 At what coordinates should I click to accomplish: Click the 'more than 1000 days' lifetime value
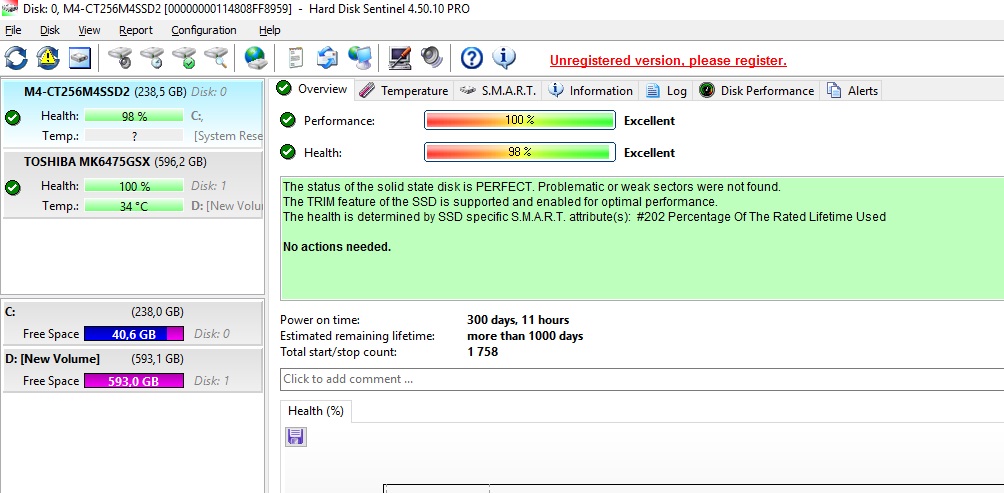click(525, 336)
